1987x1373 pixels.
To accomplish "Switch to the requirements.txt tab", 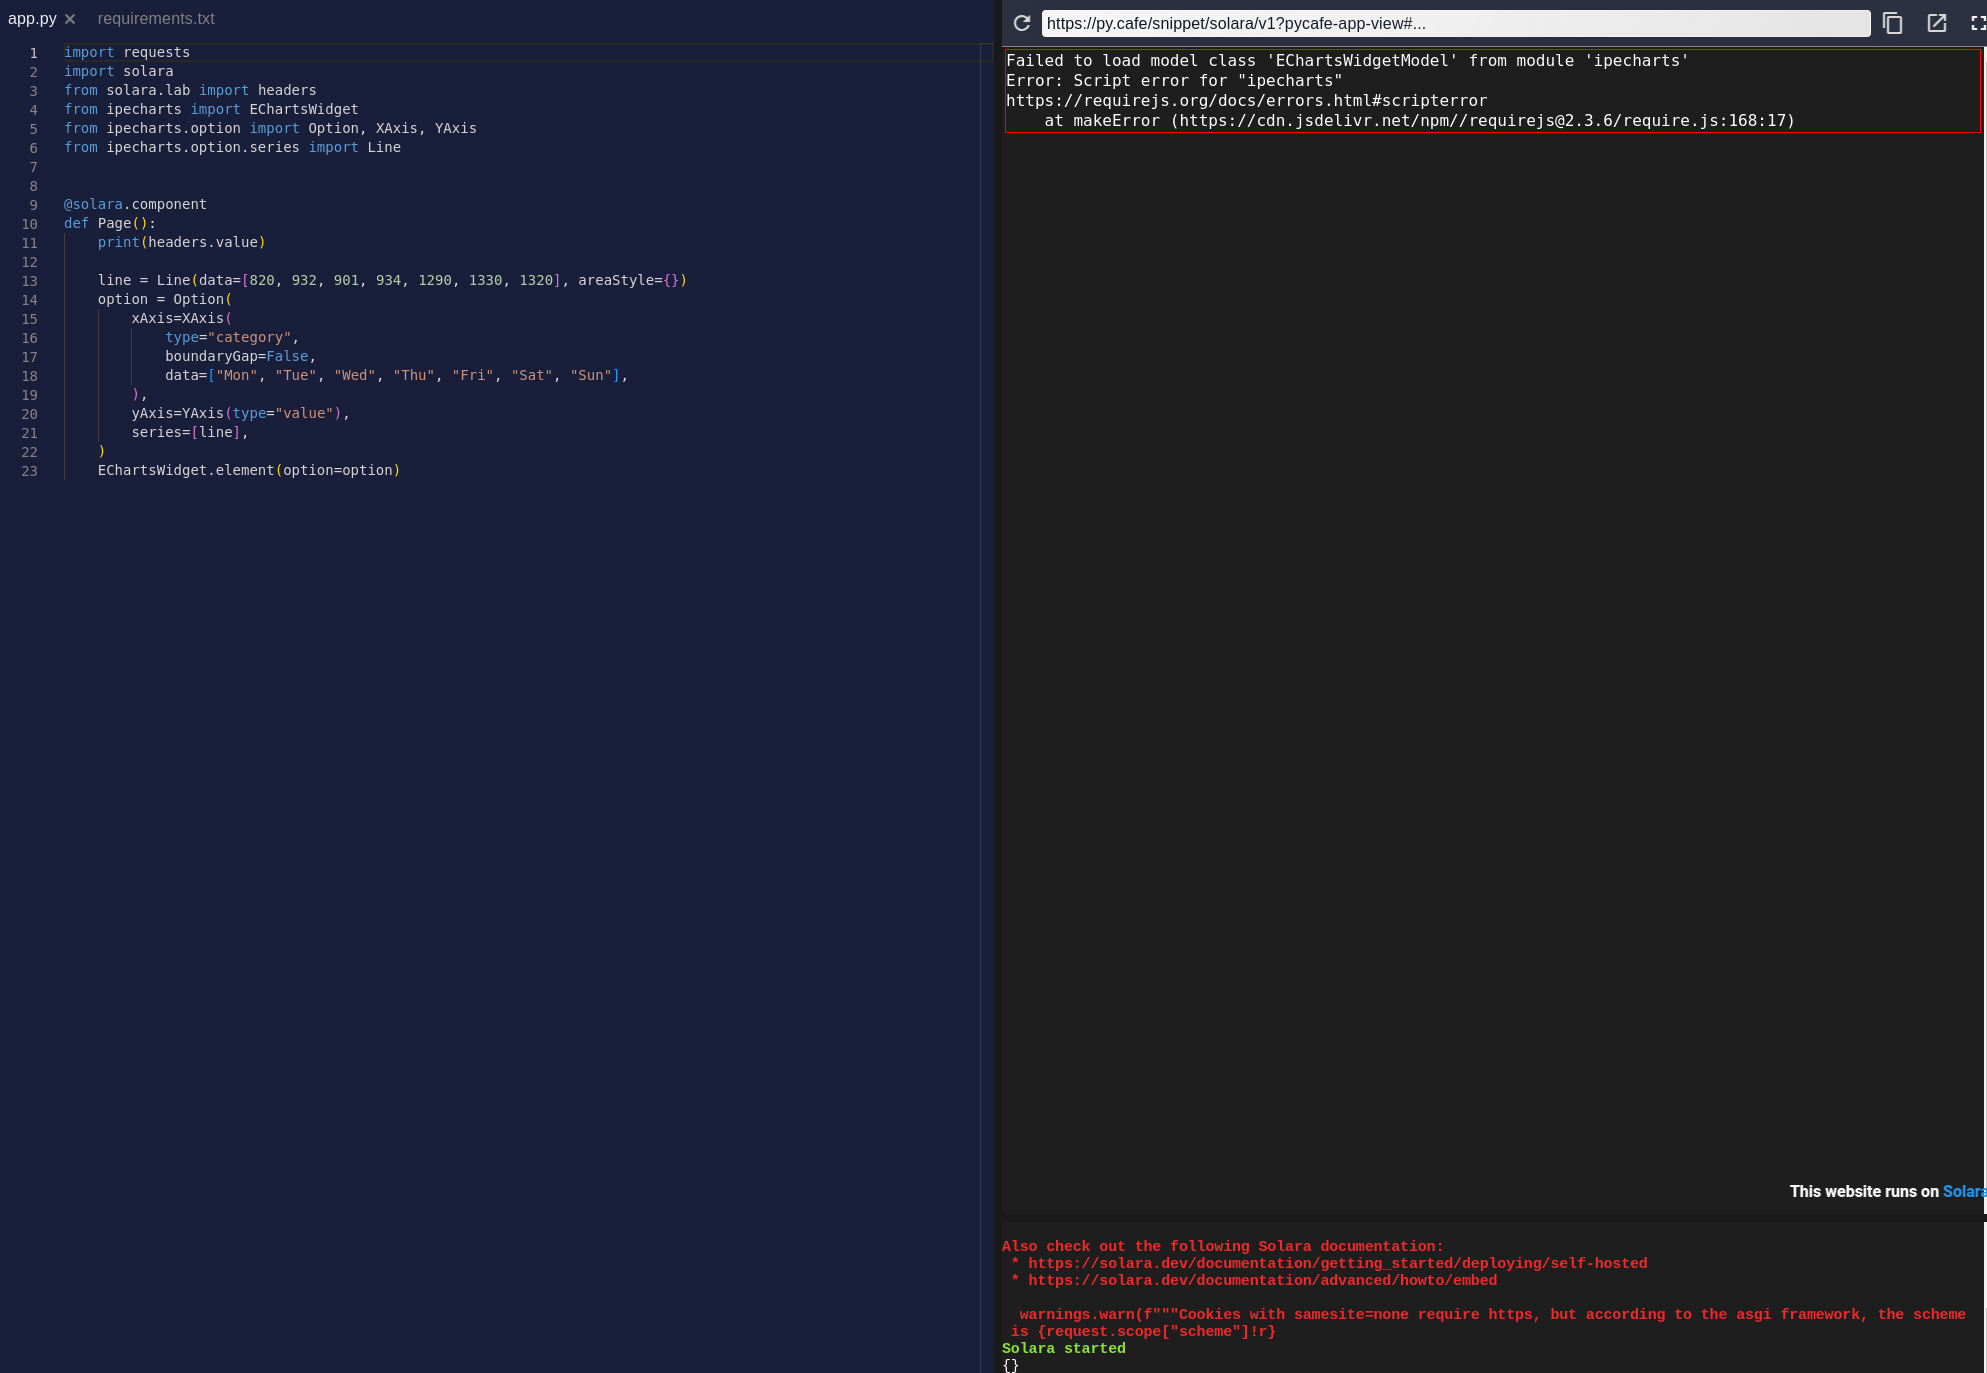I will pyautogui.click(x=156, y=19).
